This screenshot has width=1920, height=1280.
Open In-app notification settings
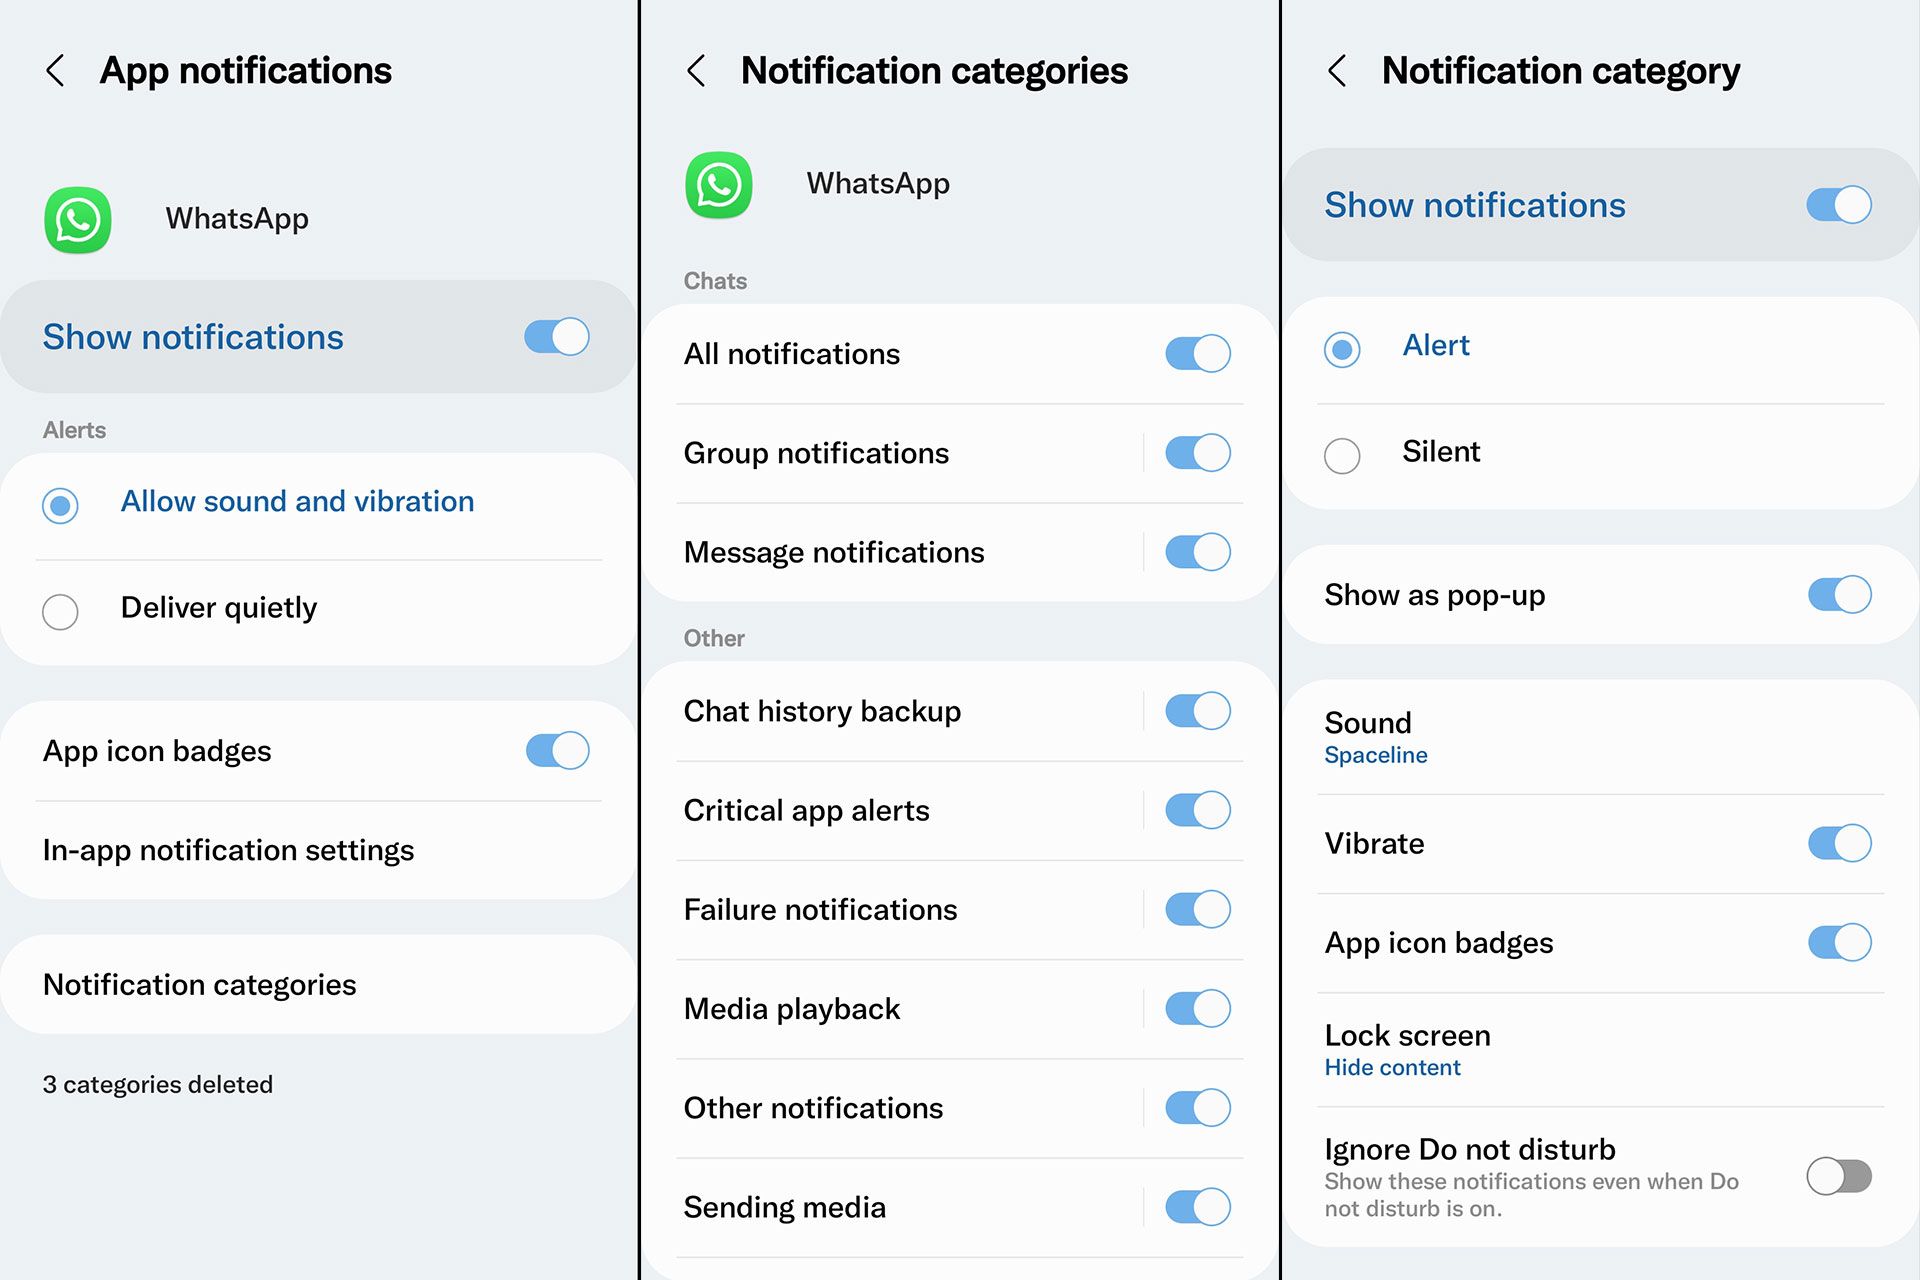[228, 850]
